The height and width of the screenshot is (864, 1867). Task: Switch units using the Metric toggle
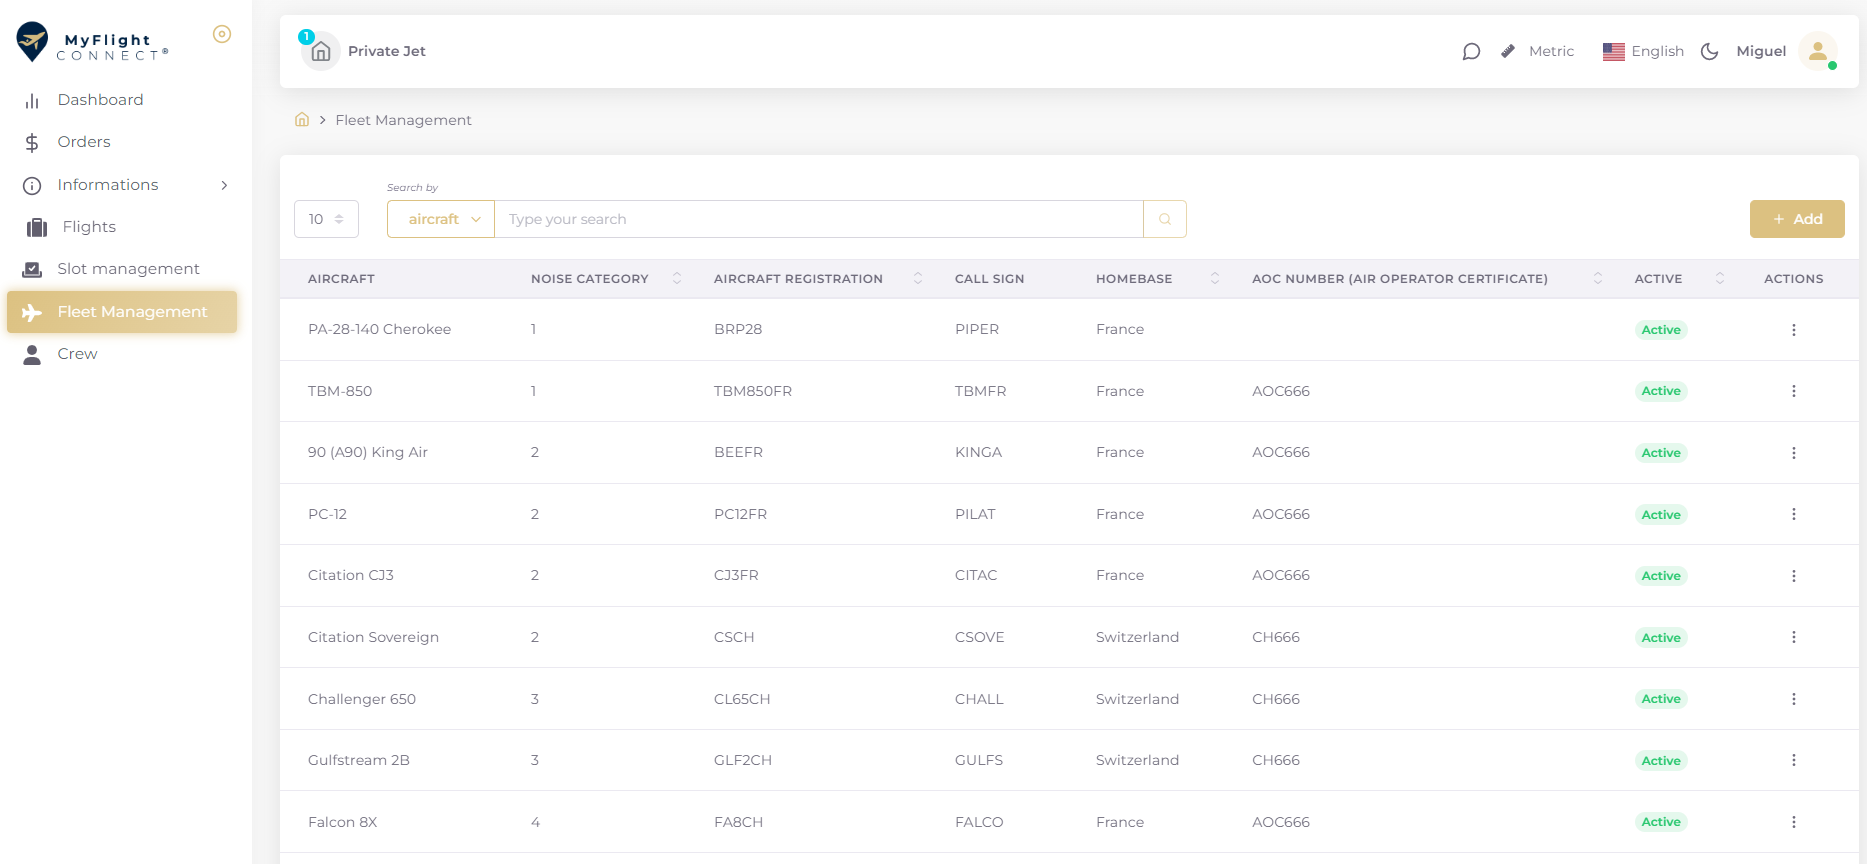(1538, 51)
